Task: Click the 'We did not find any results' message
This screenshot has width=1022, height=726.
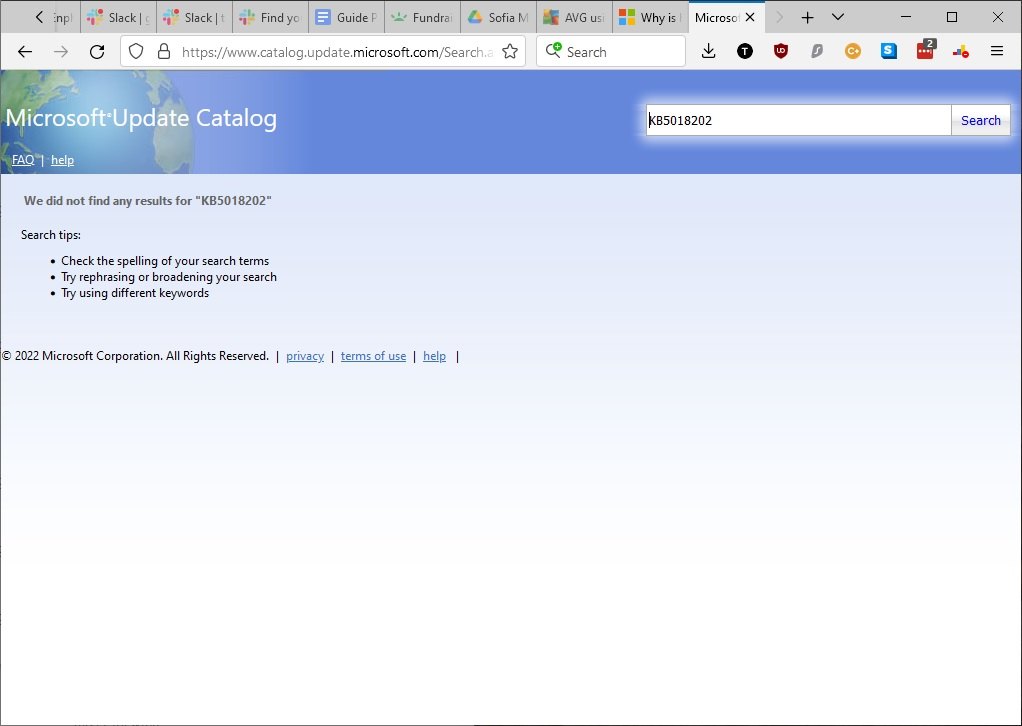Action: coord(147,201)
